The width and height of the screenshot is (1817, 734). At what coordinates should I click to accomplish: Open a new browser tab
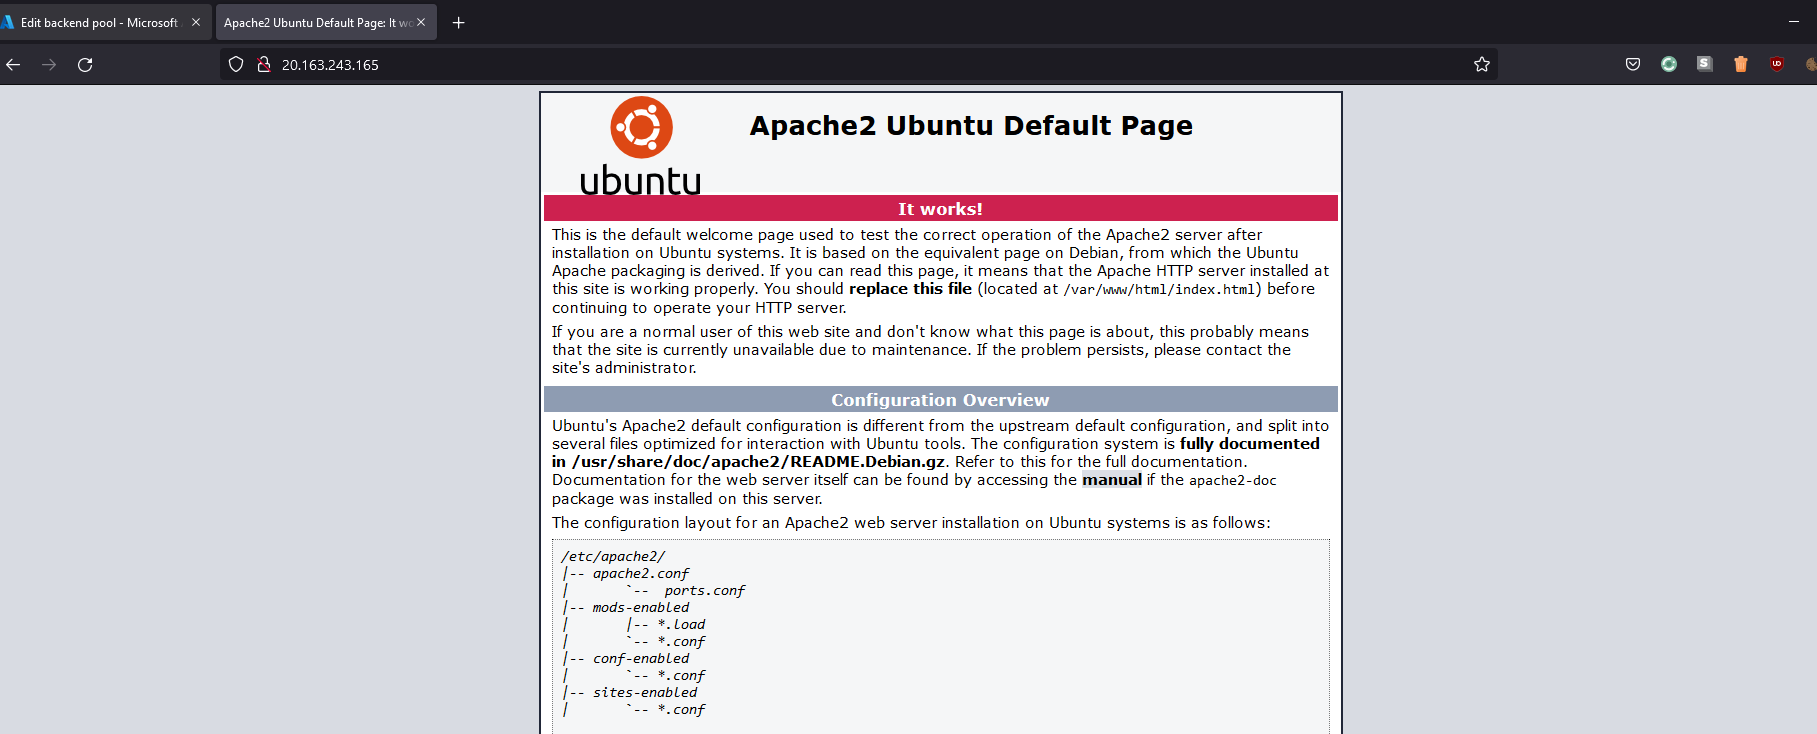[x=458, y=23]
